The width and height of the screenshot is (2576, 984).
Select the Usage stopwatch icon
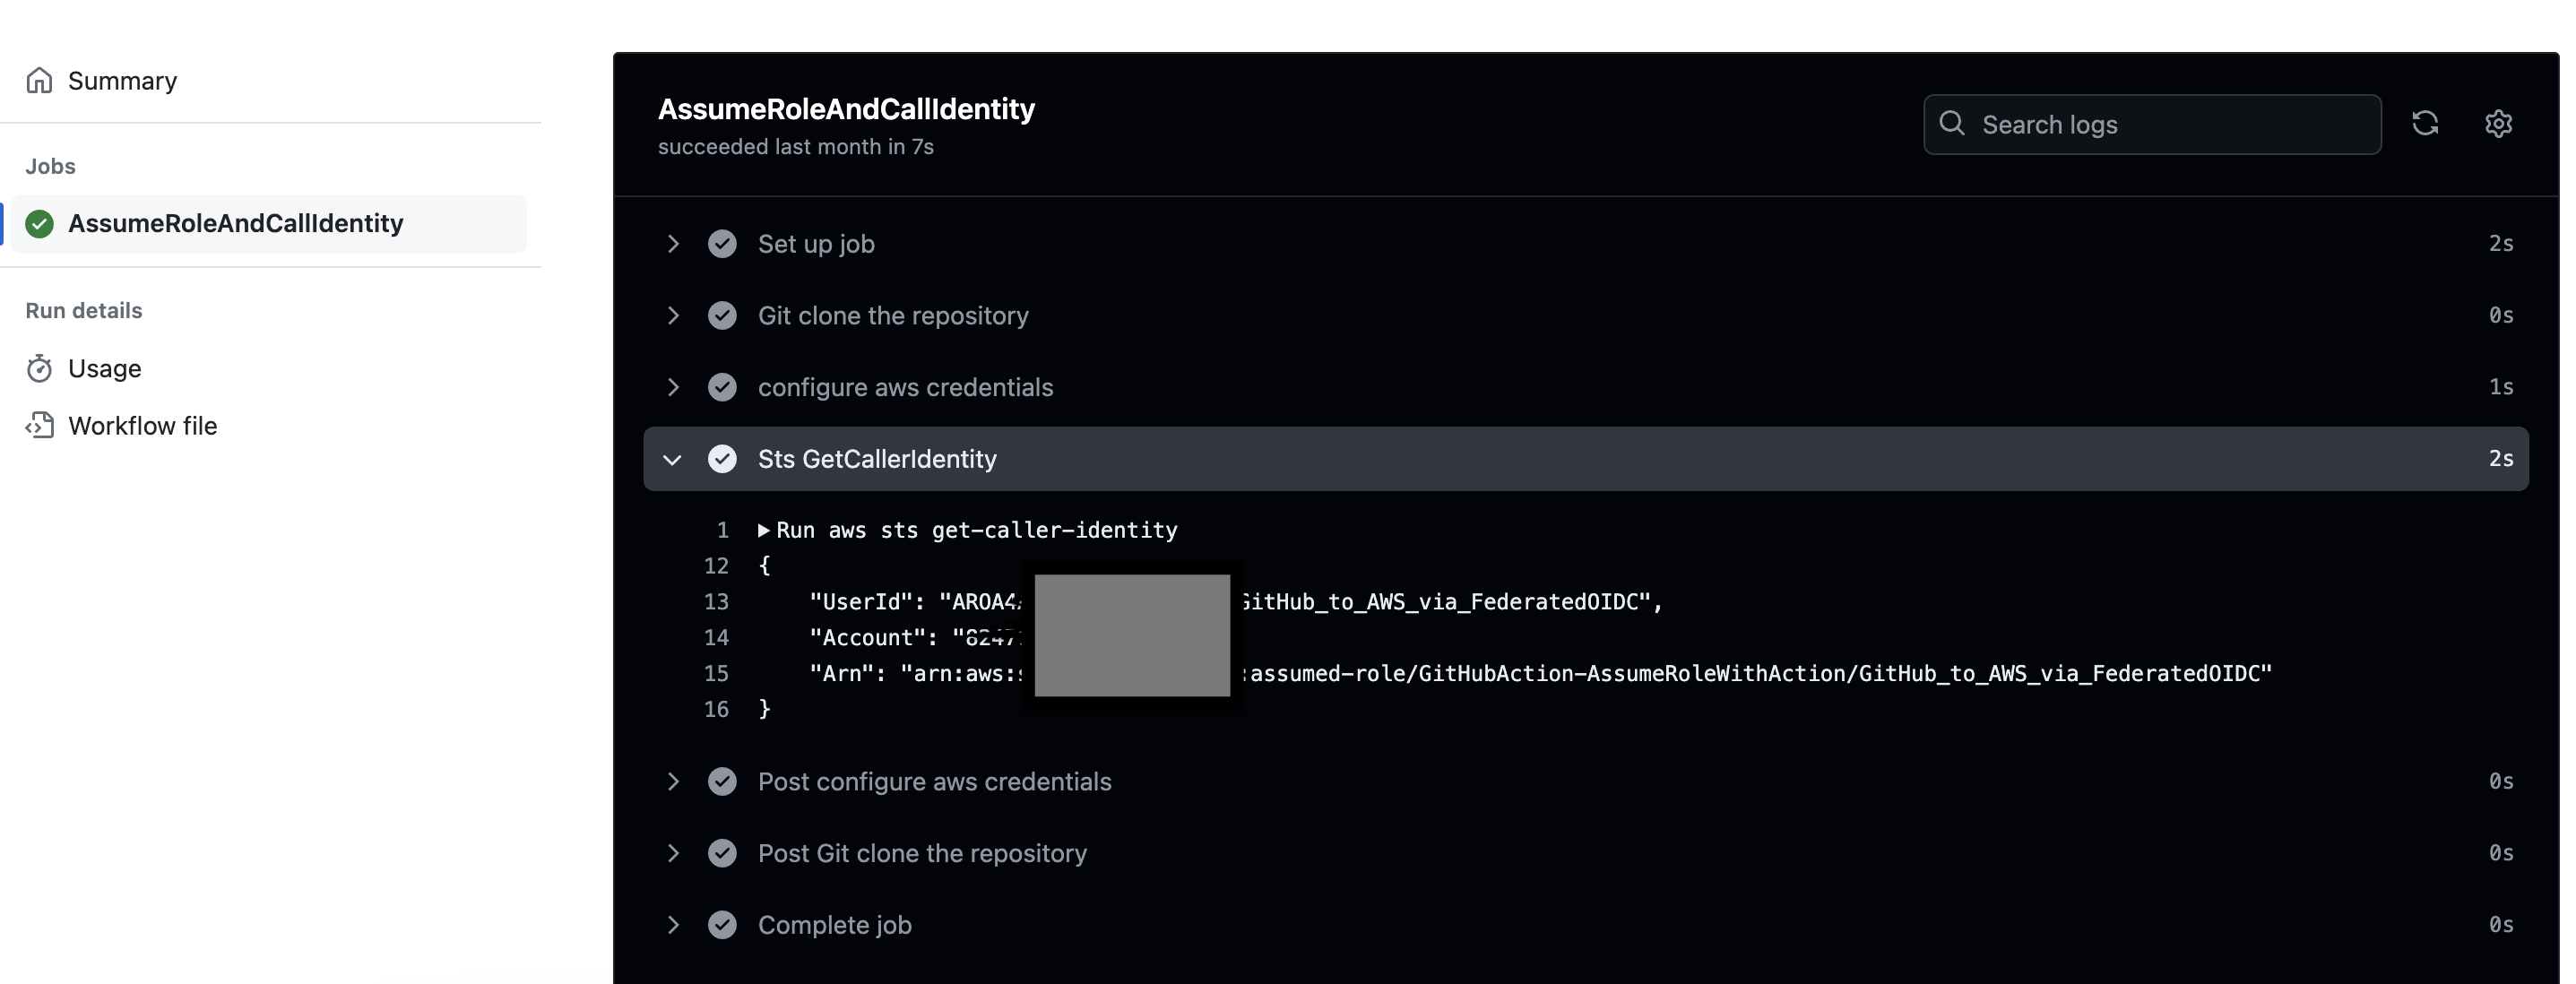39,368
